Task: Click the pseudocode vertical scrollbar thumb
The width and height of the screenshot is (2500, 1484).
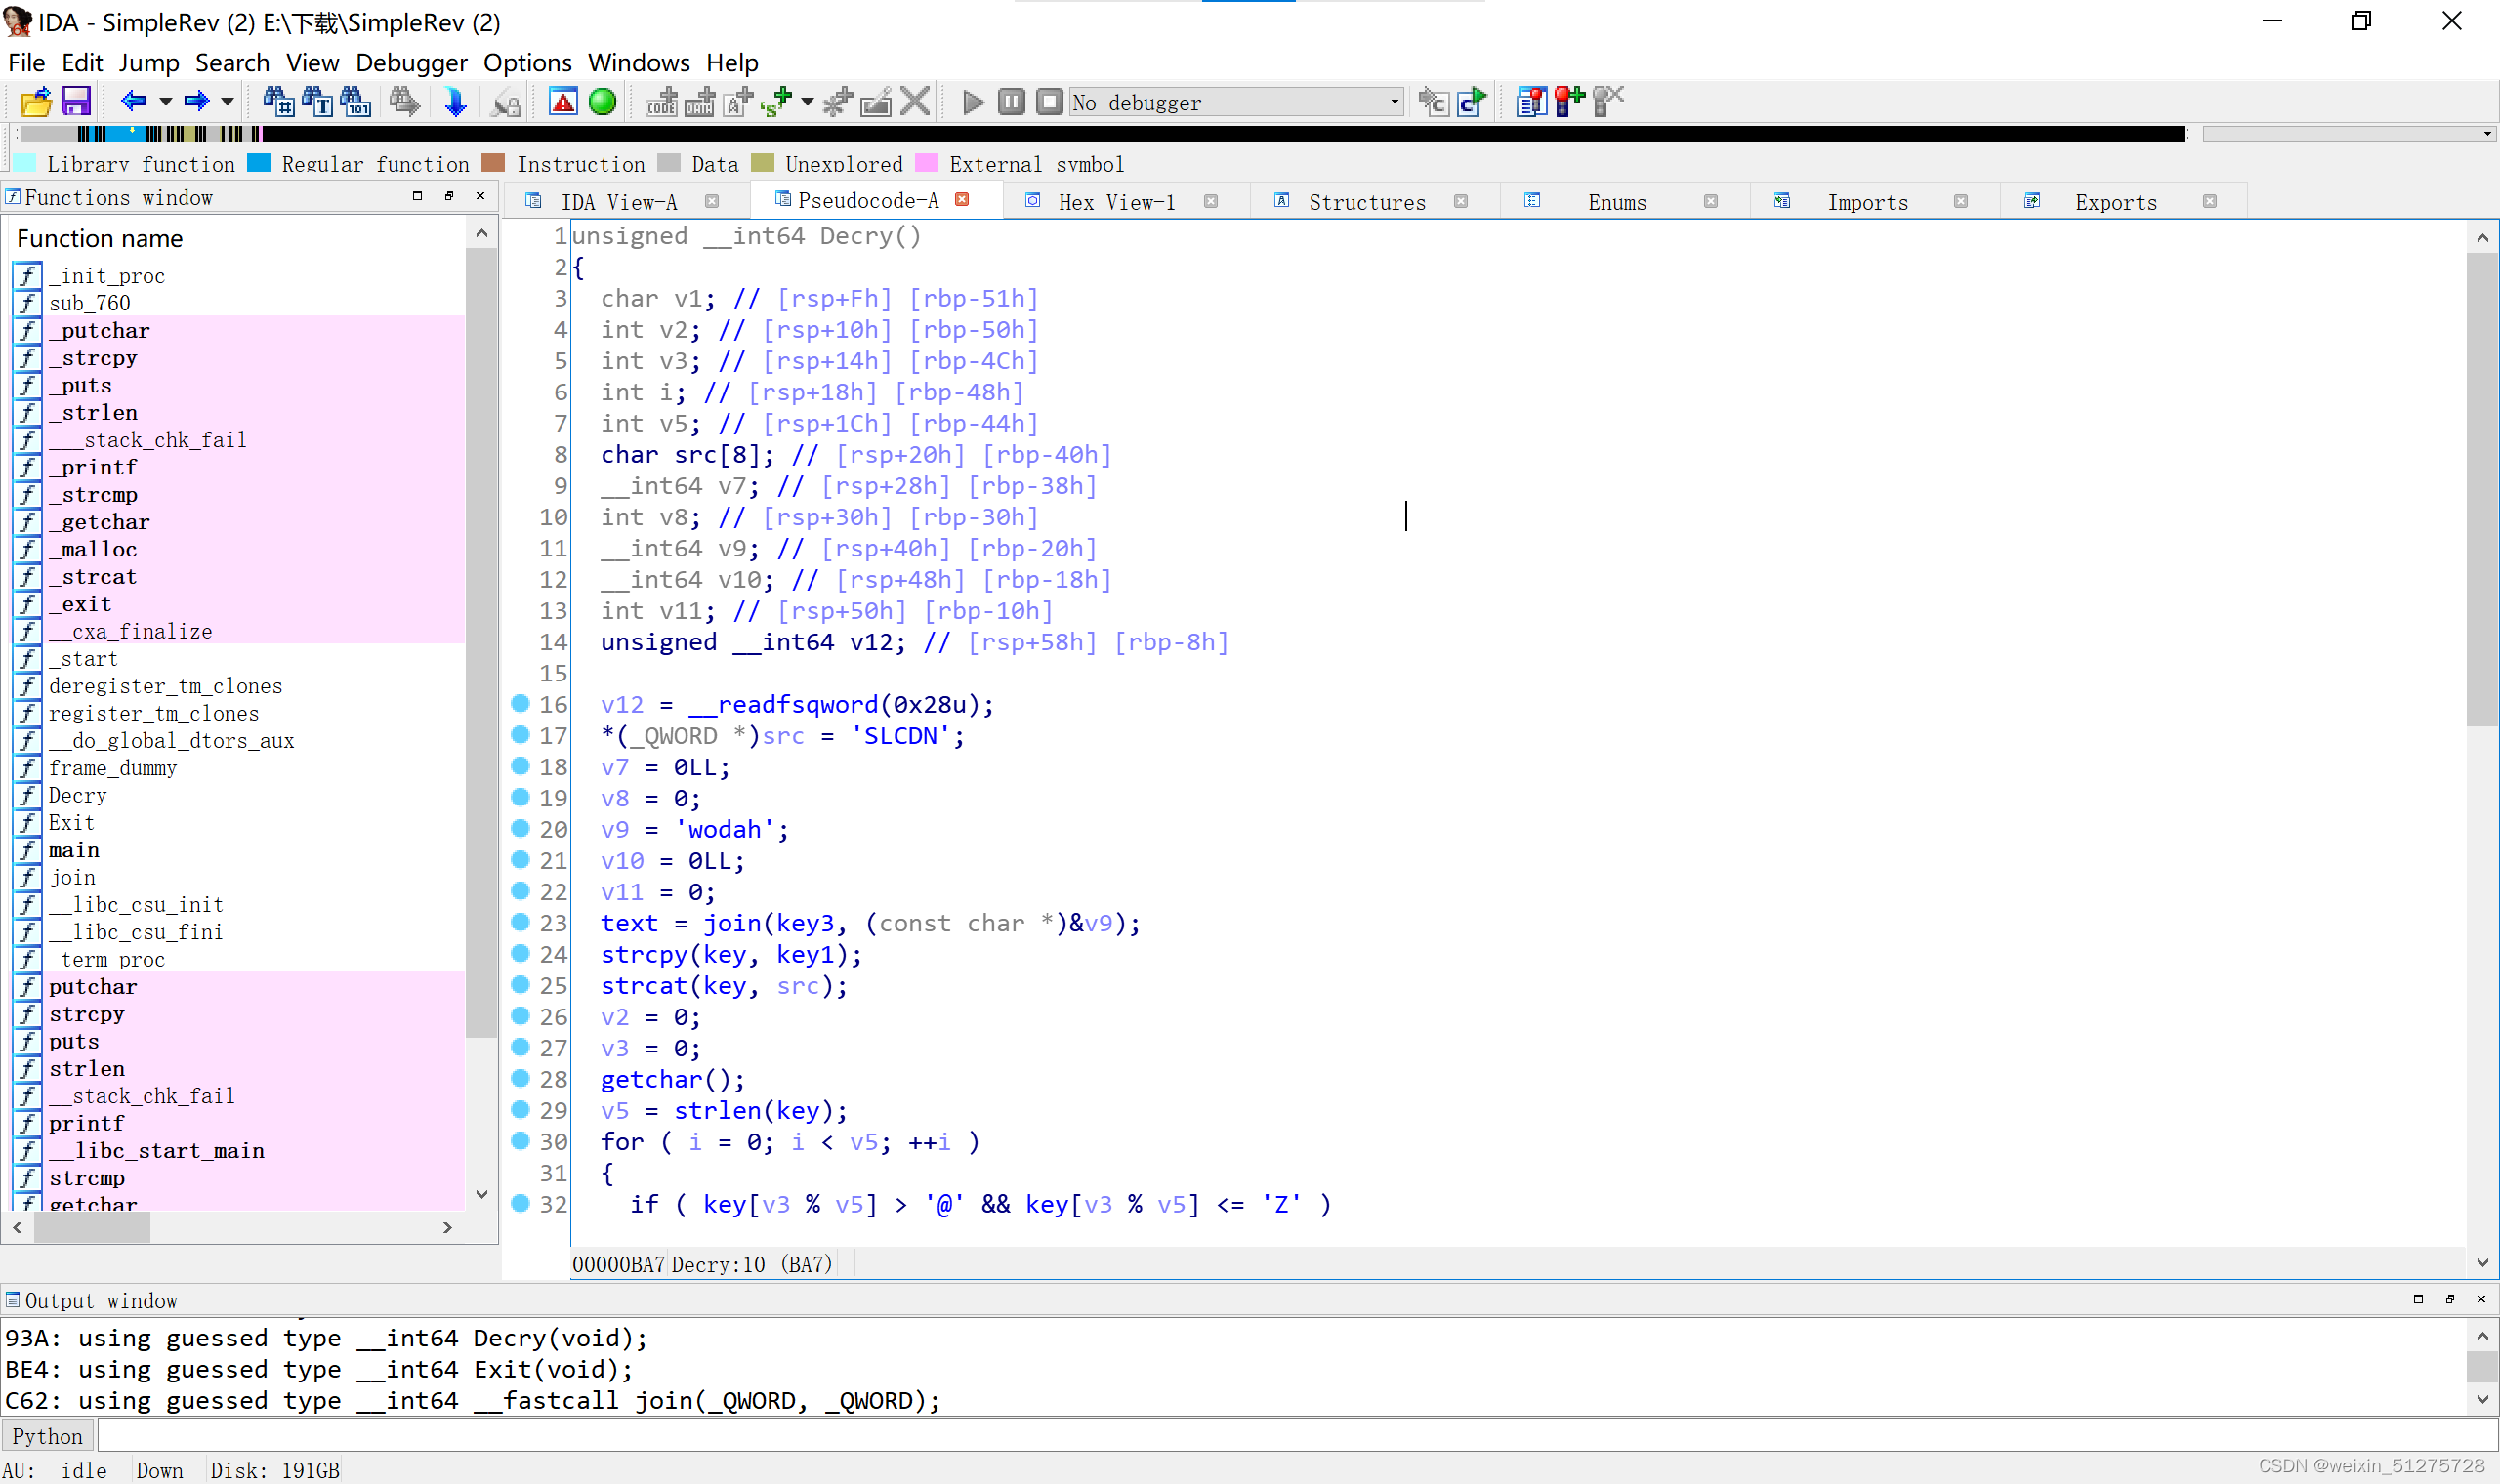Action: [2482, 490]
